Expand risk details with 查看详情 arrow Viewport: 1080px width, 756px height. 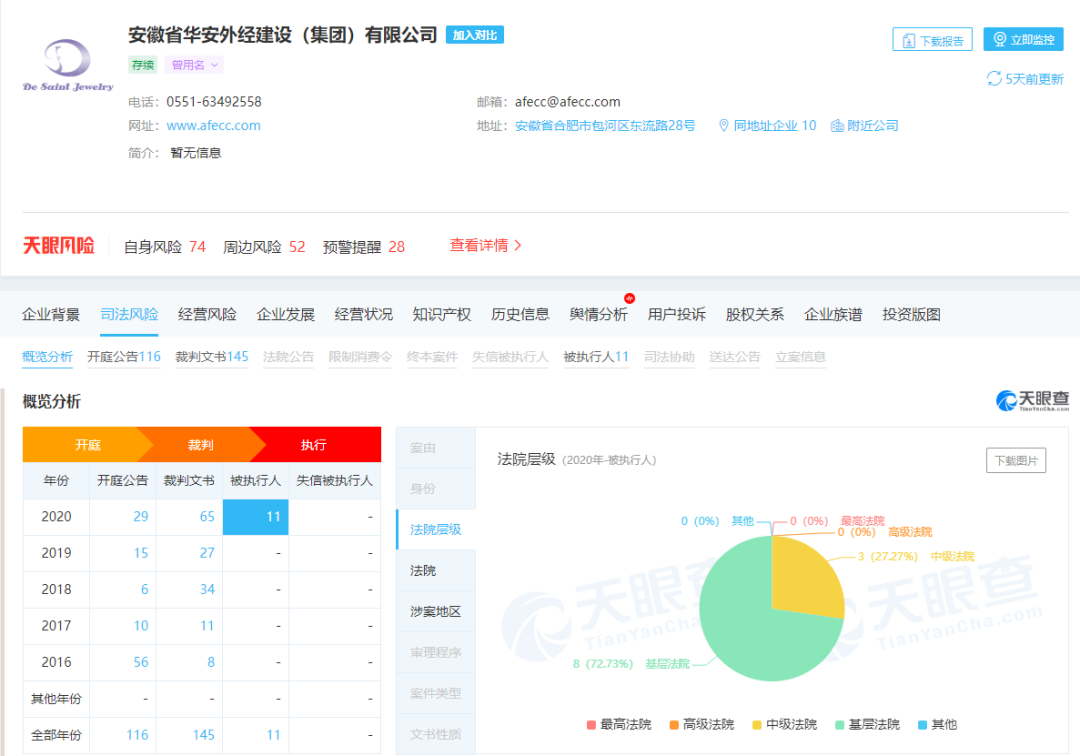[486, 246]
